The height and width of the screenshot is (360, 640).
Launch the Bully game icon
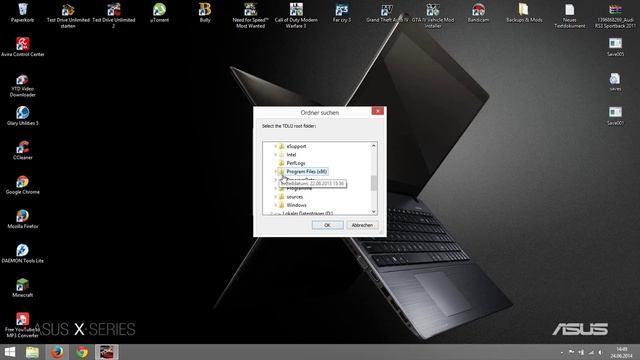(205, 12)
